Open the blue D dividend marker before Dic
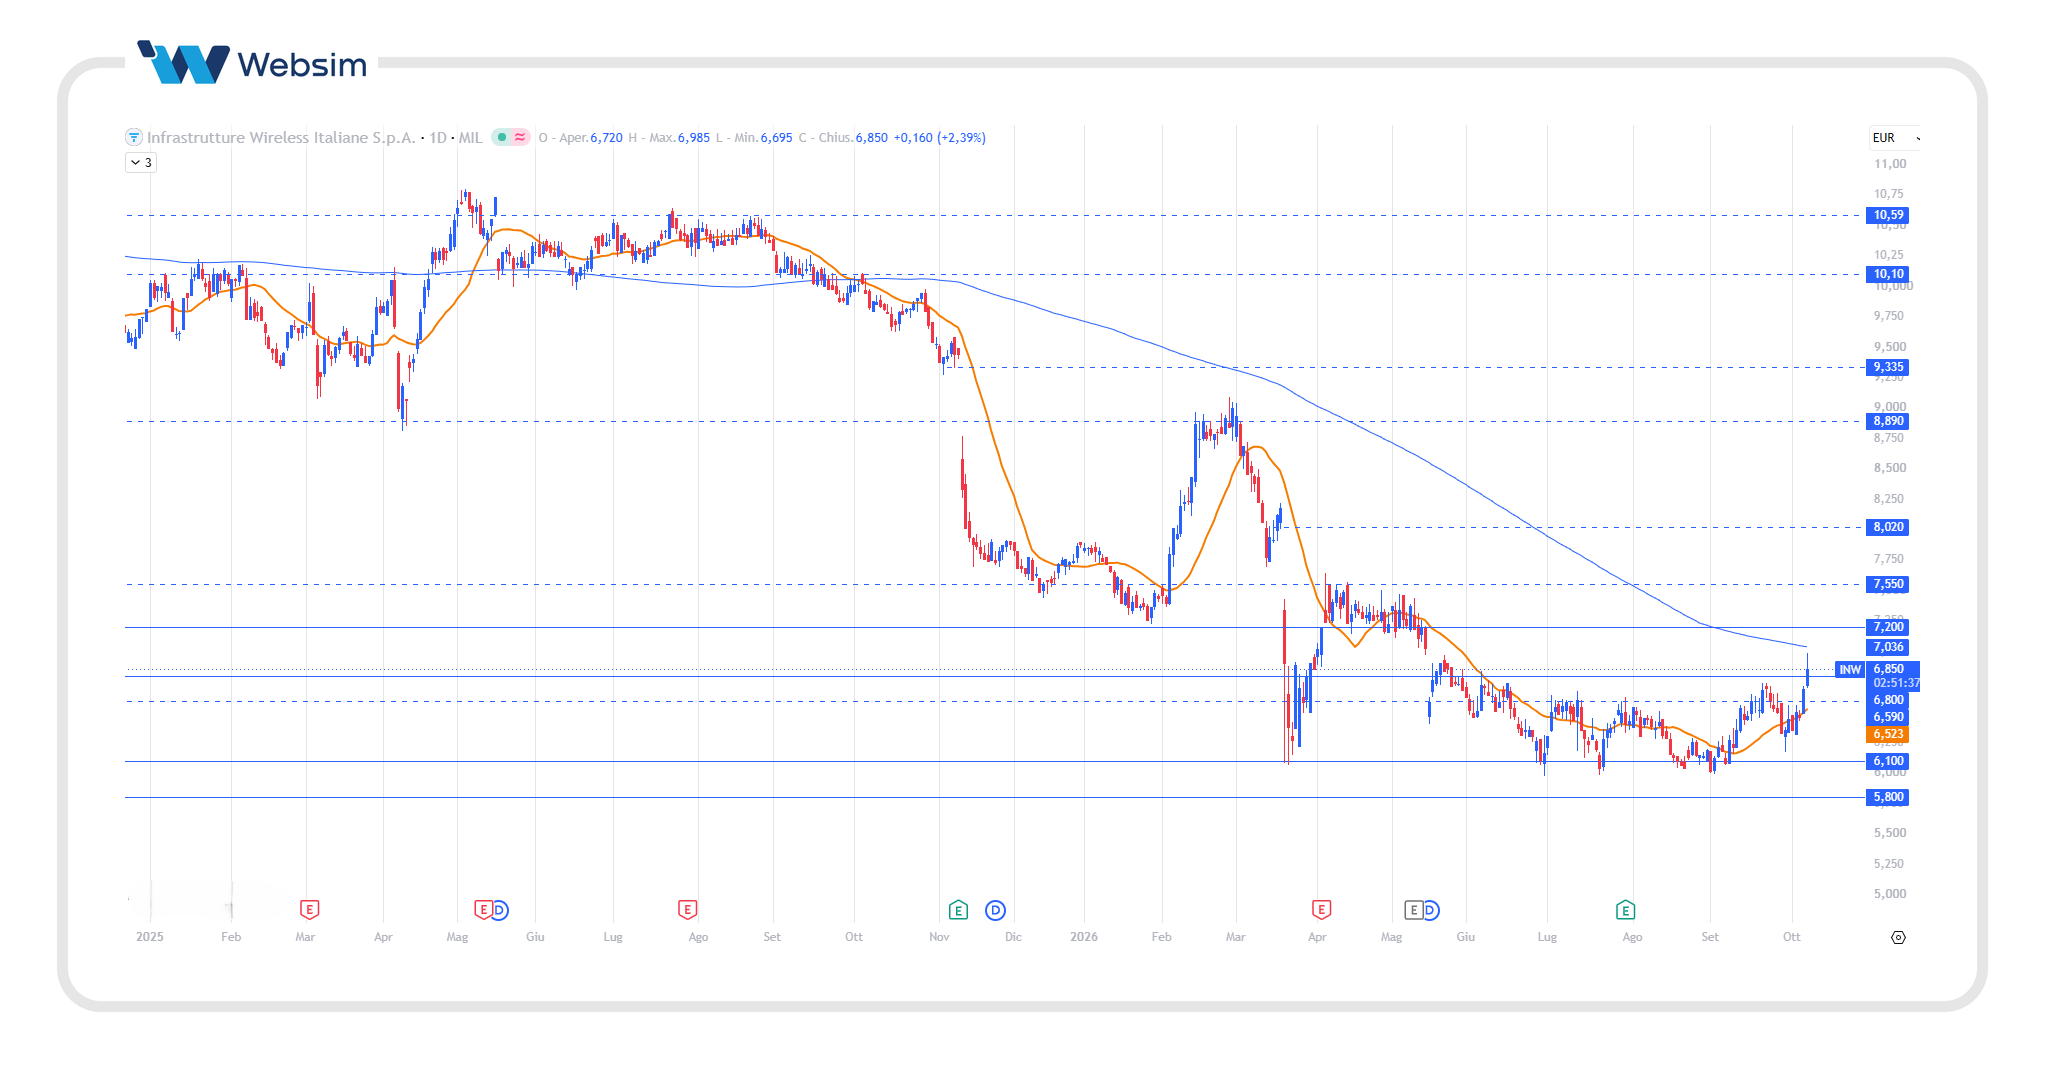The image size is (2045, 1069). pyautogui.click(x=995, y=910)
